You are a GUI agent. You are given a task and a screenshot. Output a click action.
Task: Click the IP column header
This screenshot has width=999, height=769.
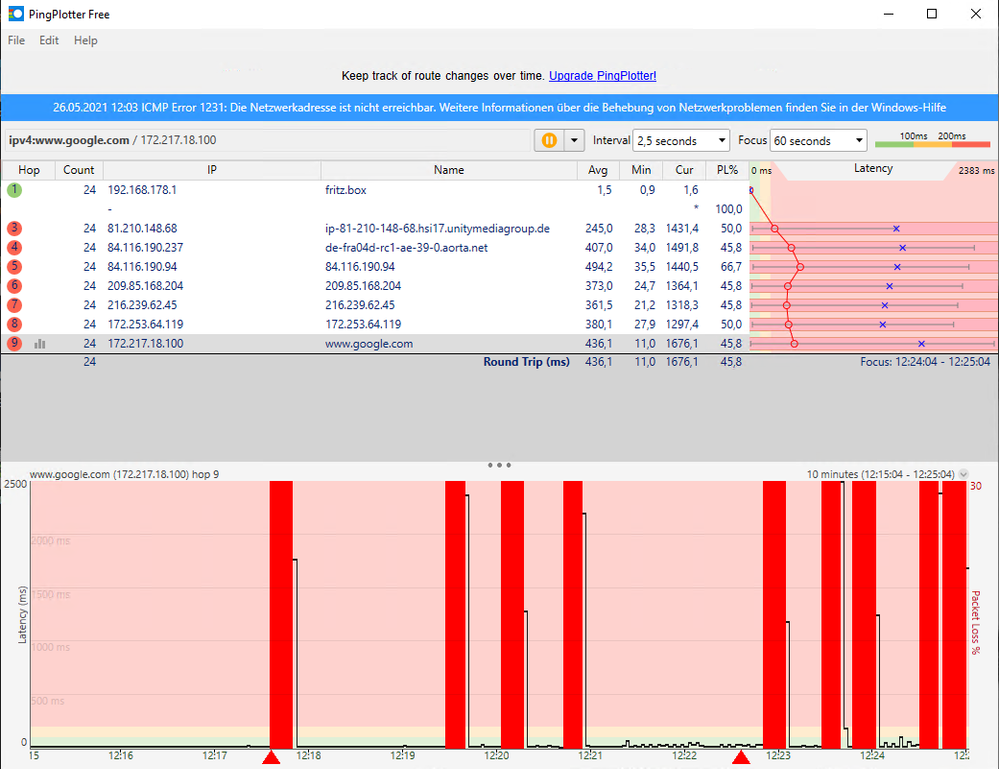pos(212,170)
